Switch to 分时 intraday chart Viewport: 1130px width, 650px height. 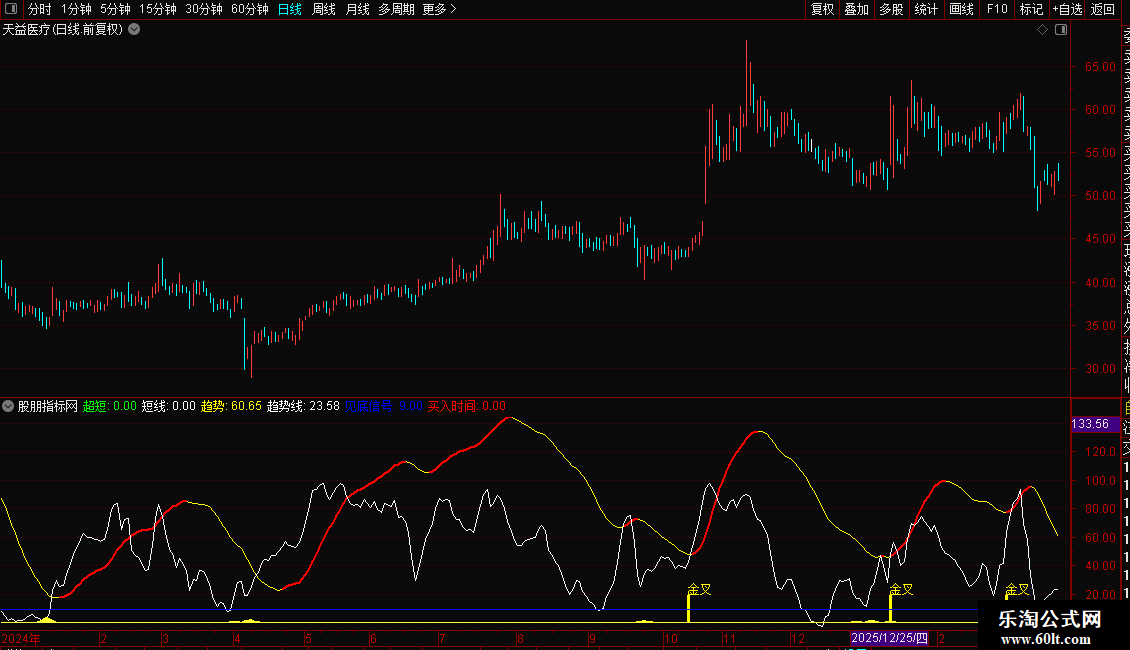coord(40,9)
